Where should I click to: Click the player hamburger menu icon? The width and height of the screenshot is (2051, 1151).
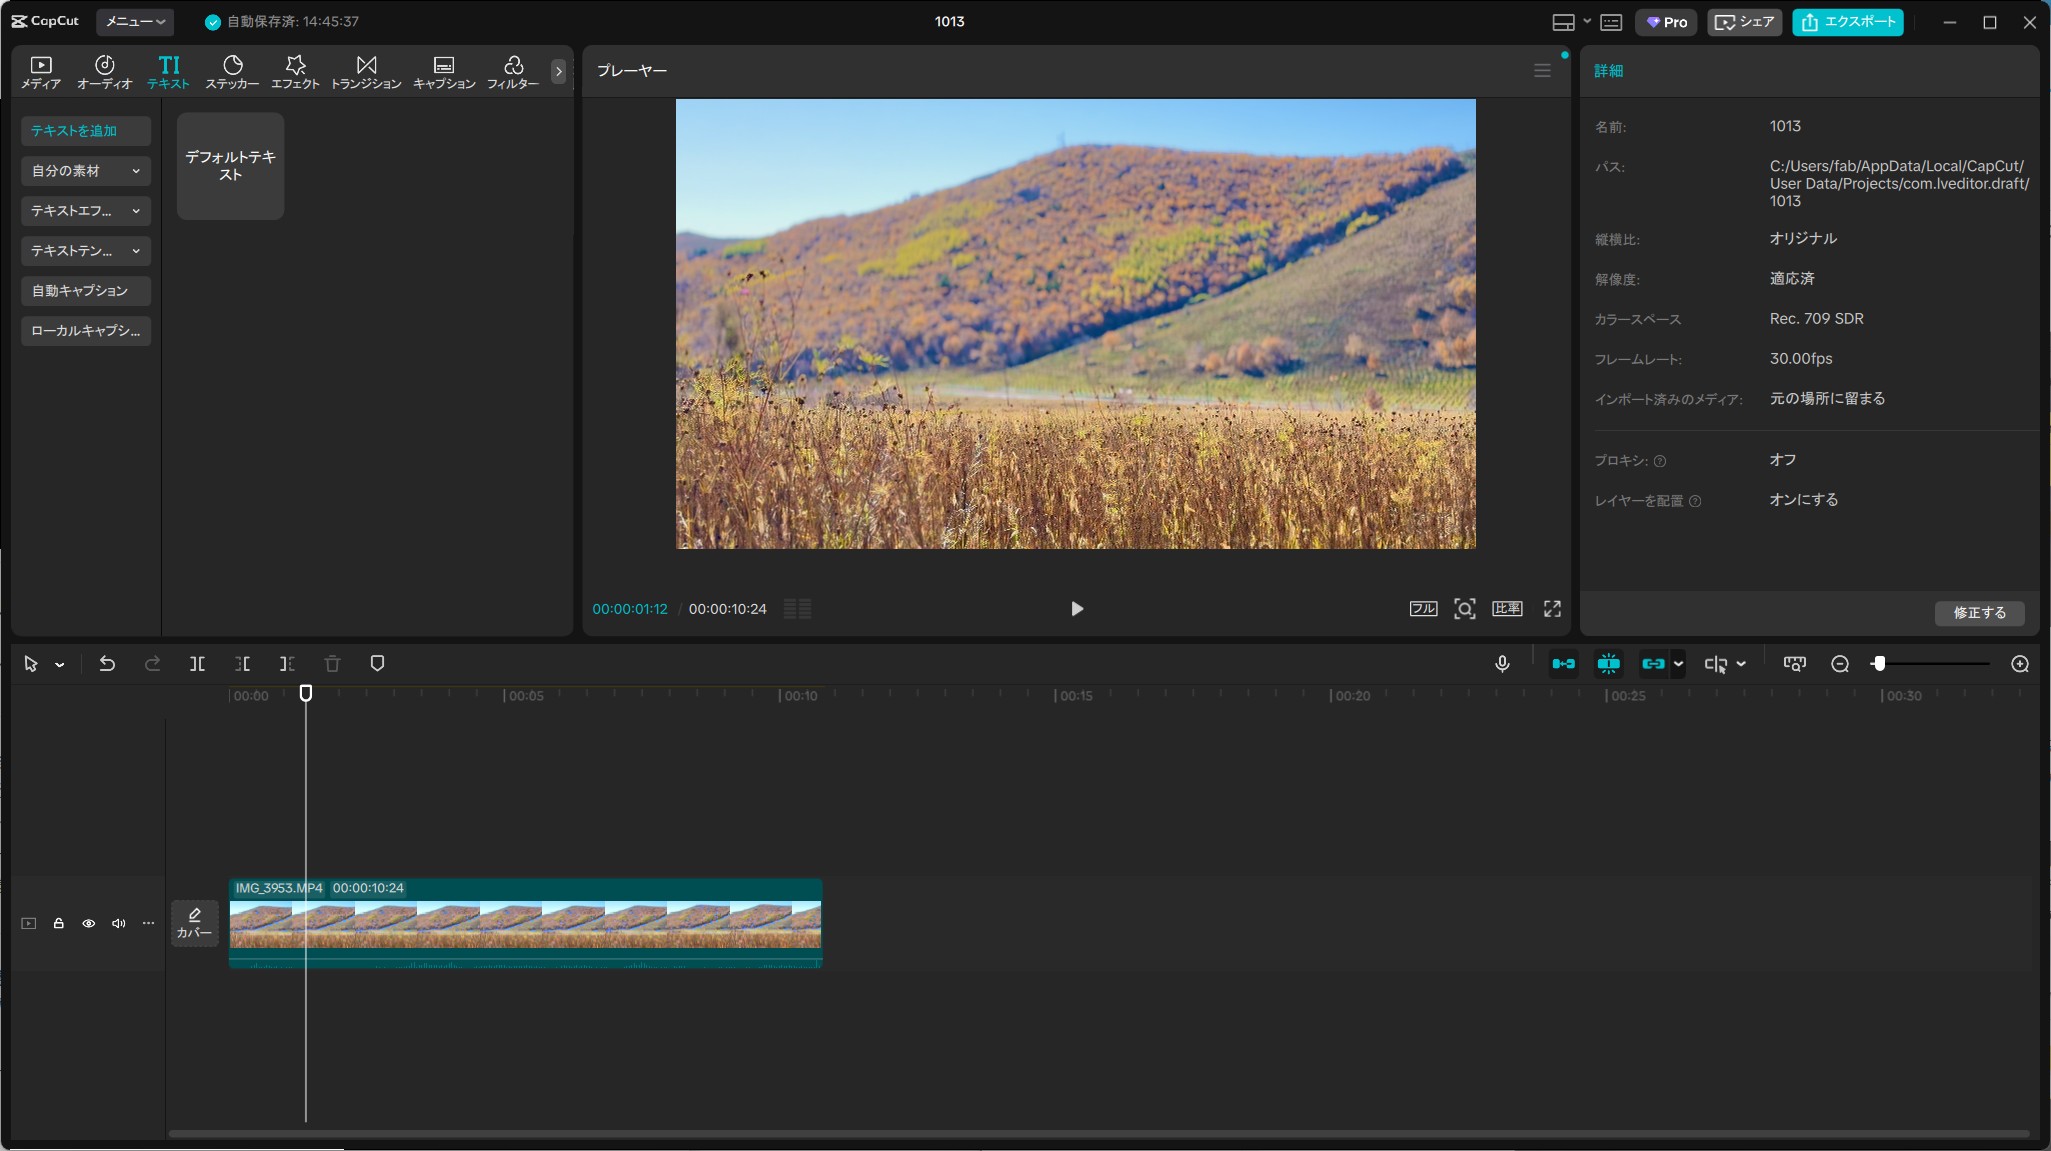click(x=1542, y=71)
